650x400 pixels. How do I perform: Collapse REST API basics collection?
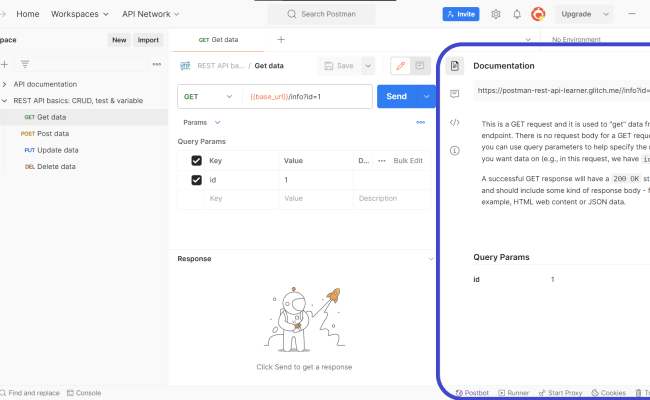tap(5, 101)
